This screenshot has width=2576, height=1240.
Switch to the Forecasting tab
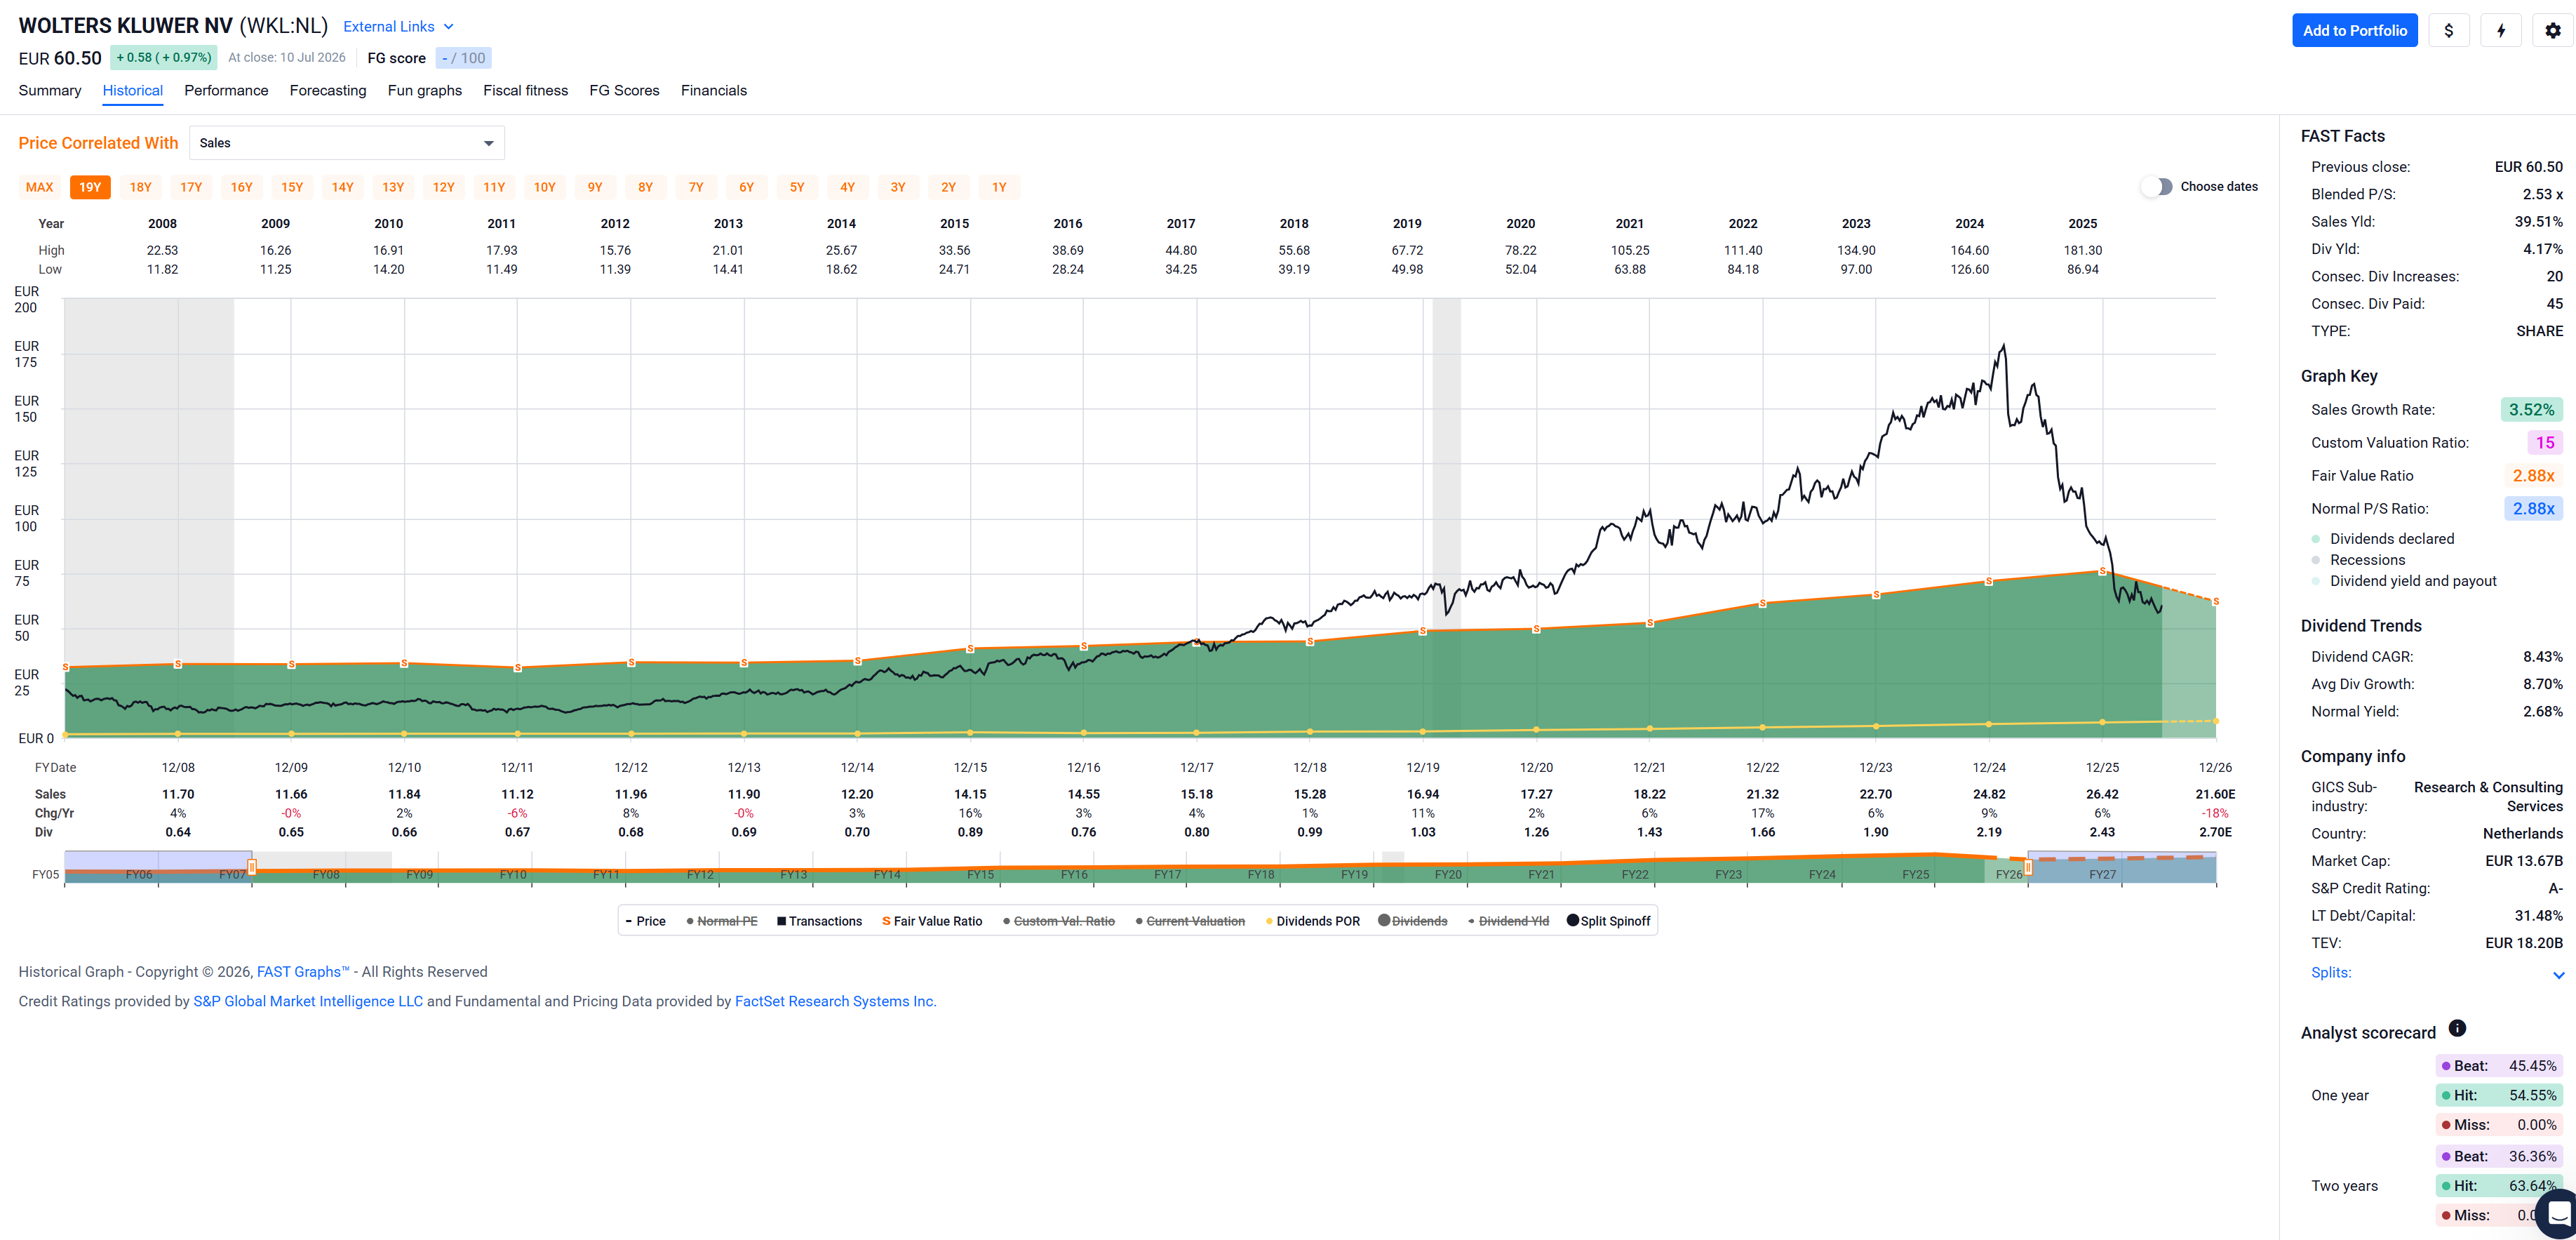[x=328, y=90]
